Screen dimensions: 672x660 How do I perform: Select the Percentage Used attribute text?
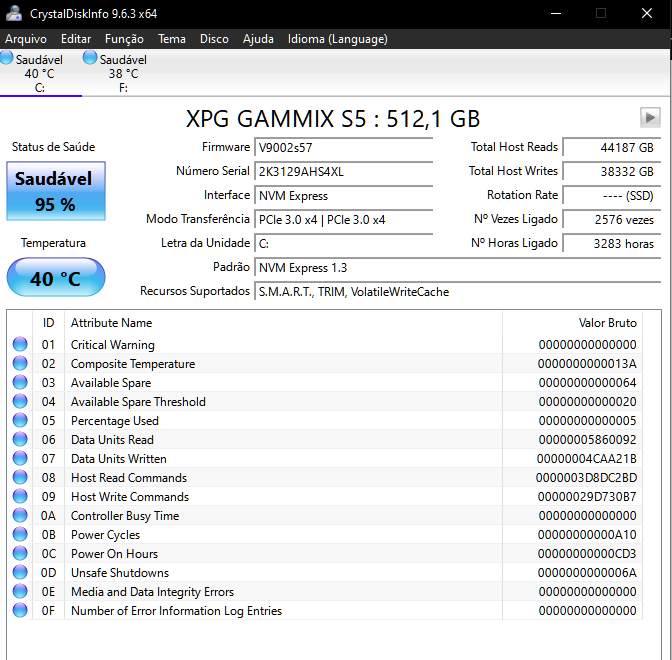coord(115,421)
